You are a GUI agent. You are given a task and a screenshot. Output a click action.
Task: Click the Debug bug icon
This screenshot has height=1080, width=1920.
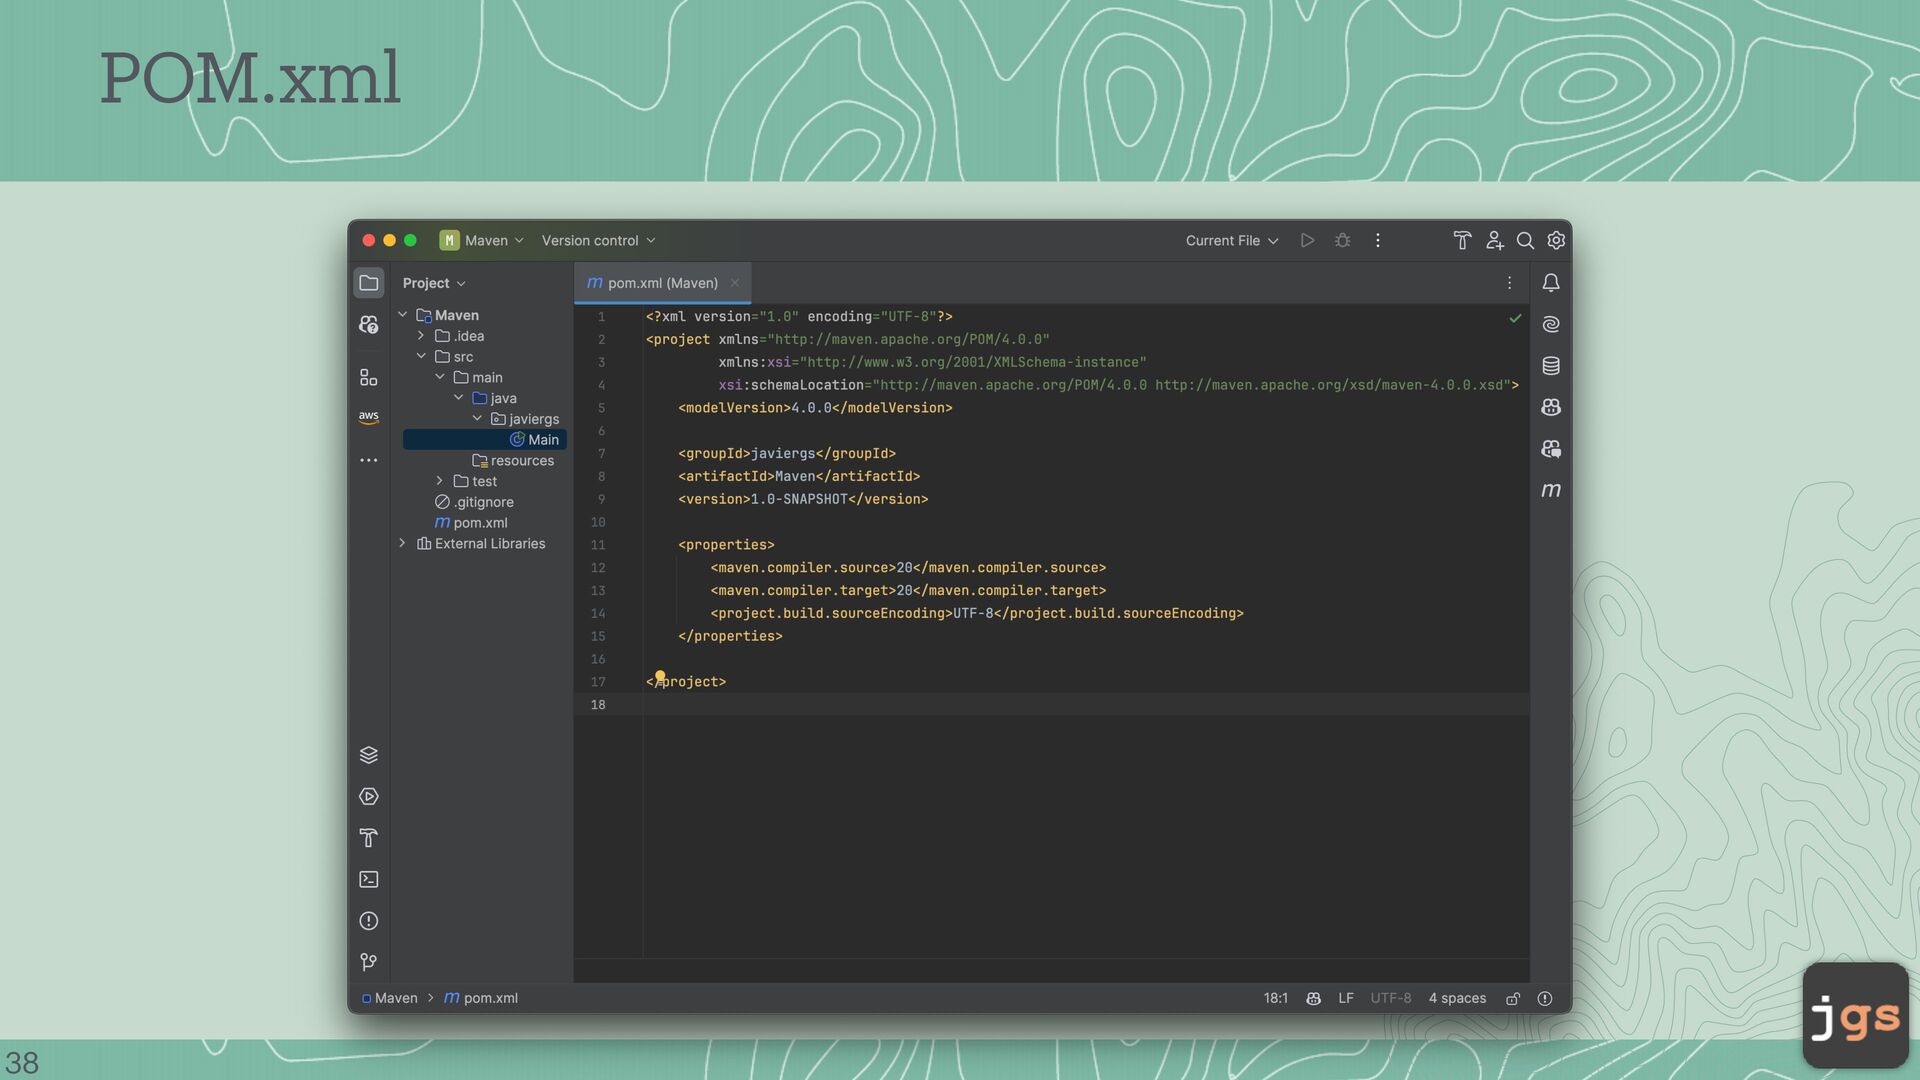(1342, 241)
